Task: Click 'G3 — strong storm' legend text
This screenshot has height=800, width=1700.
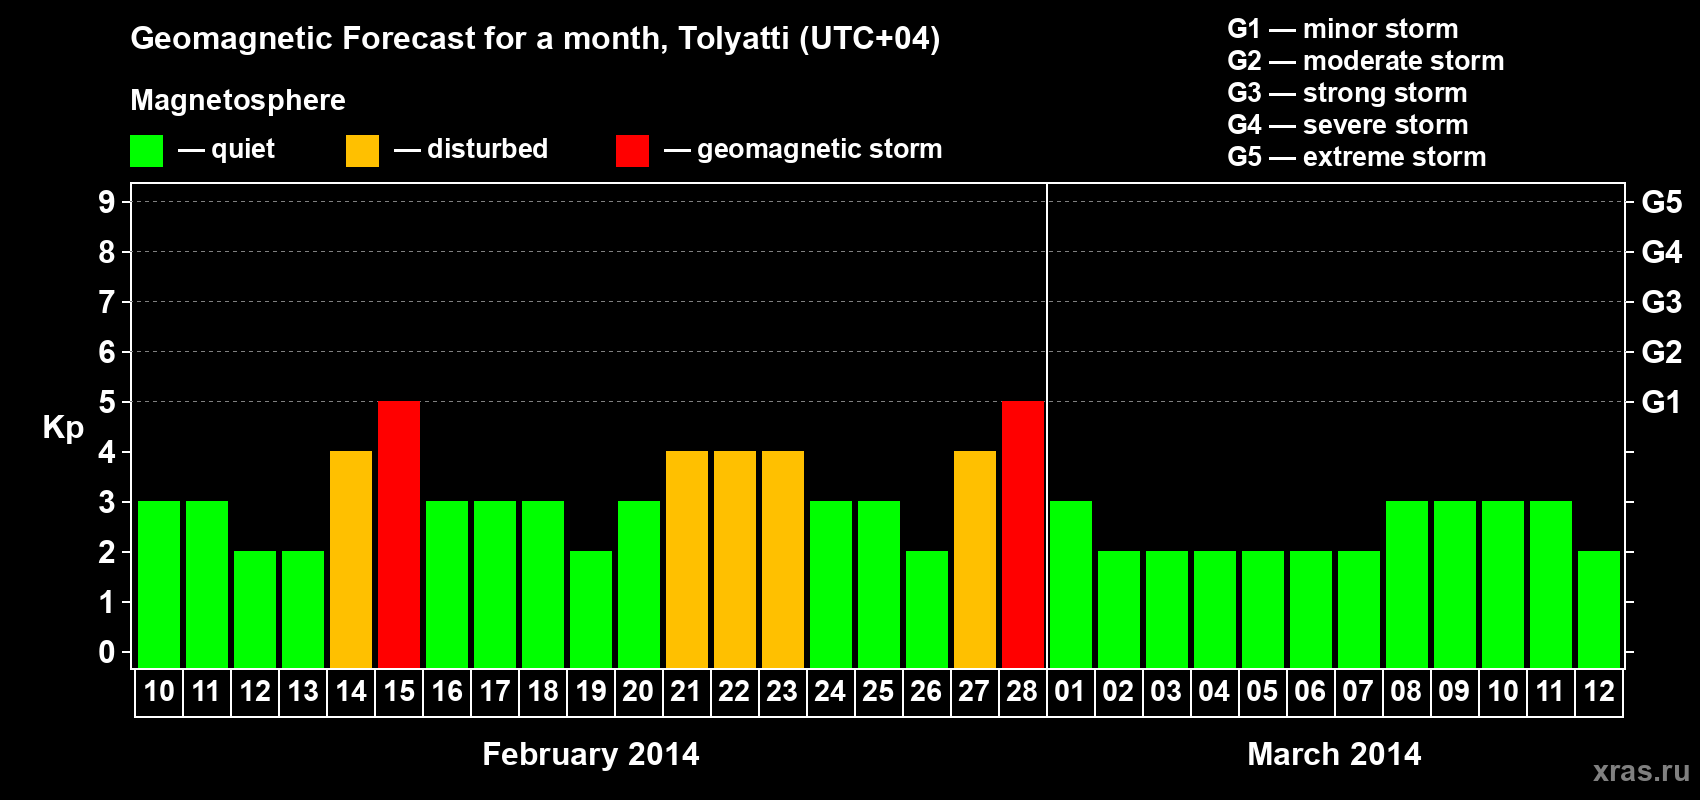Action: 1347,93
